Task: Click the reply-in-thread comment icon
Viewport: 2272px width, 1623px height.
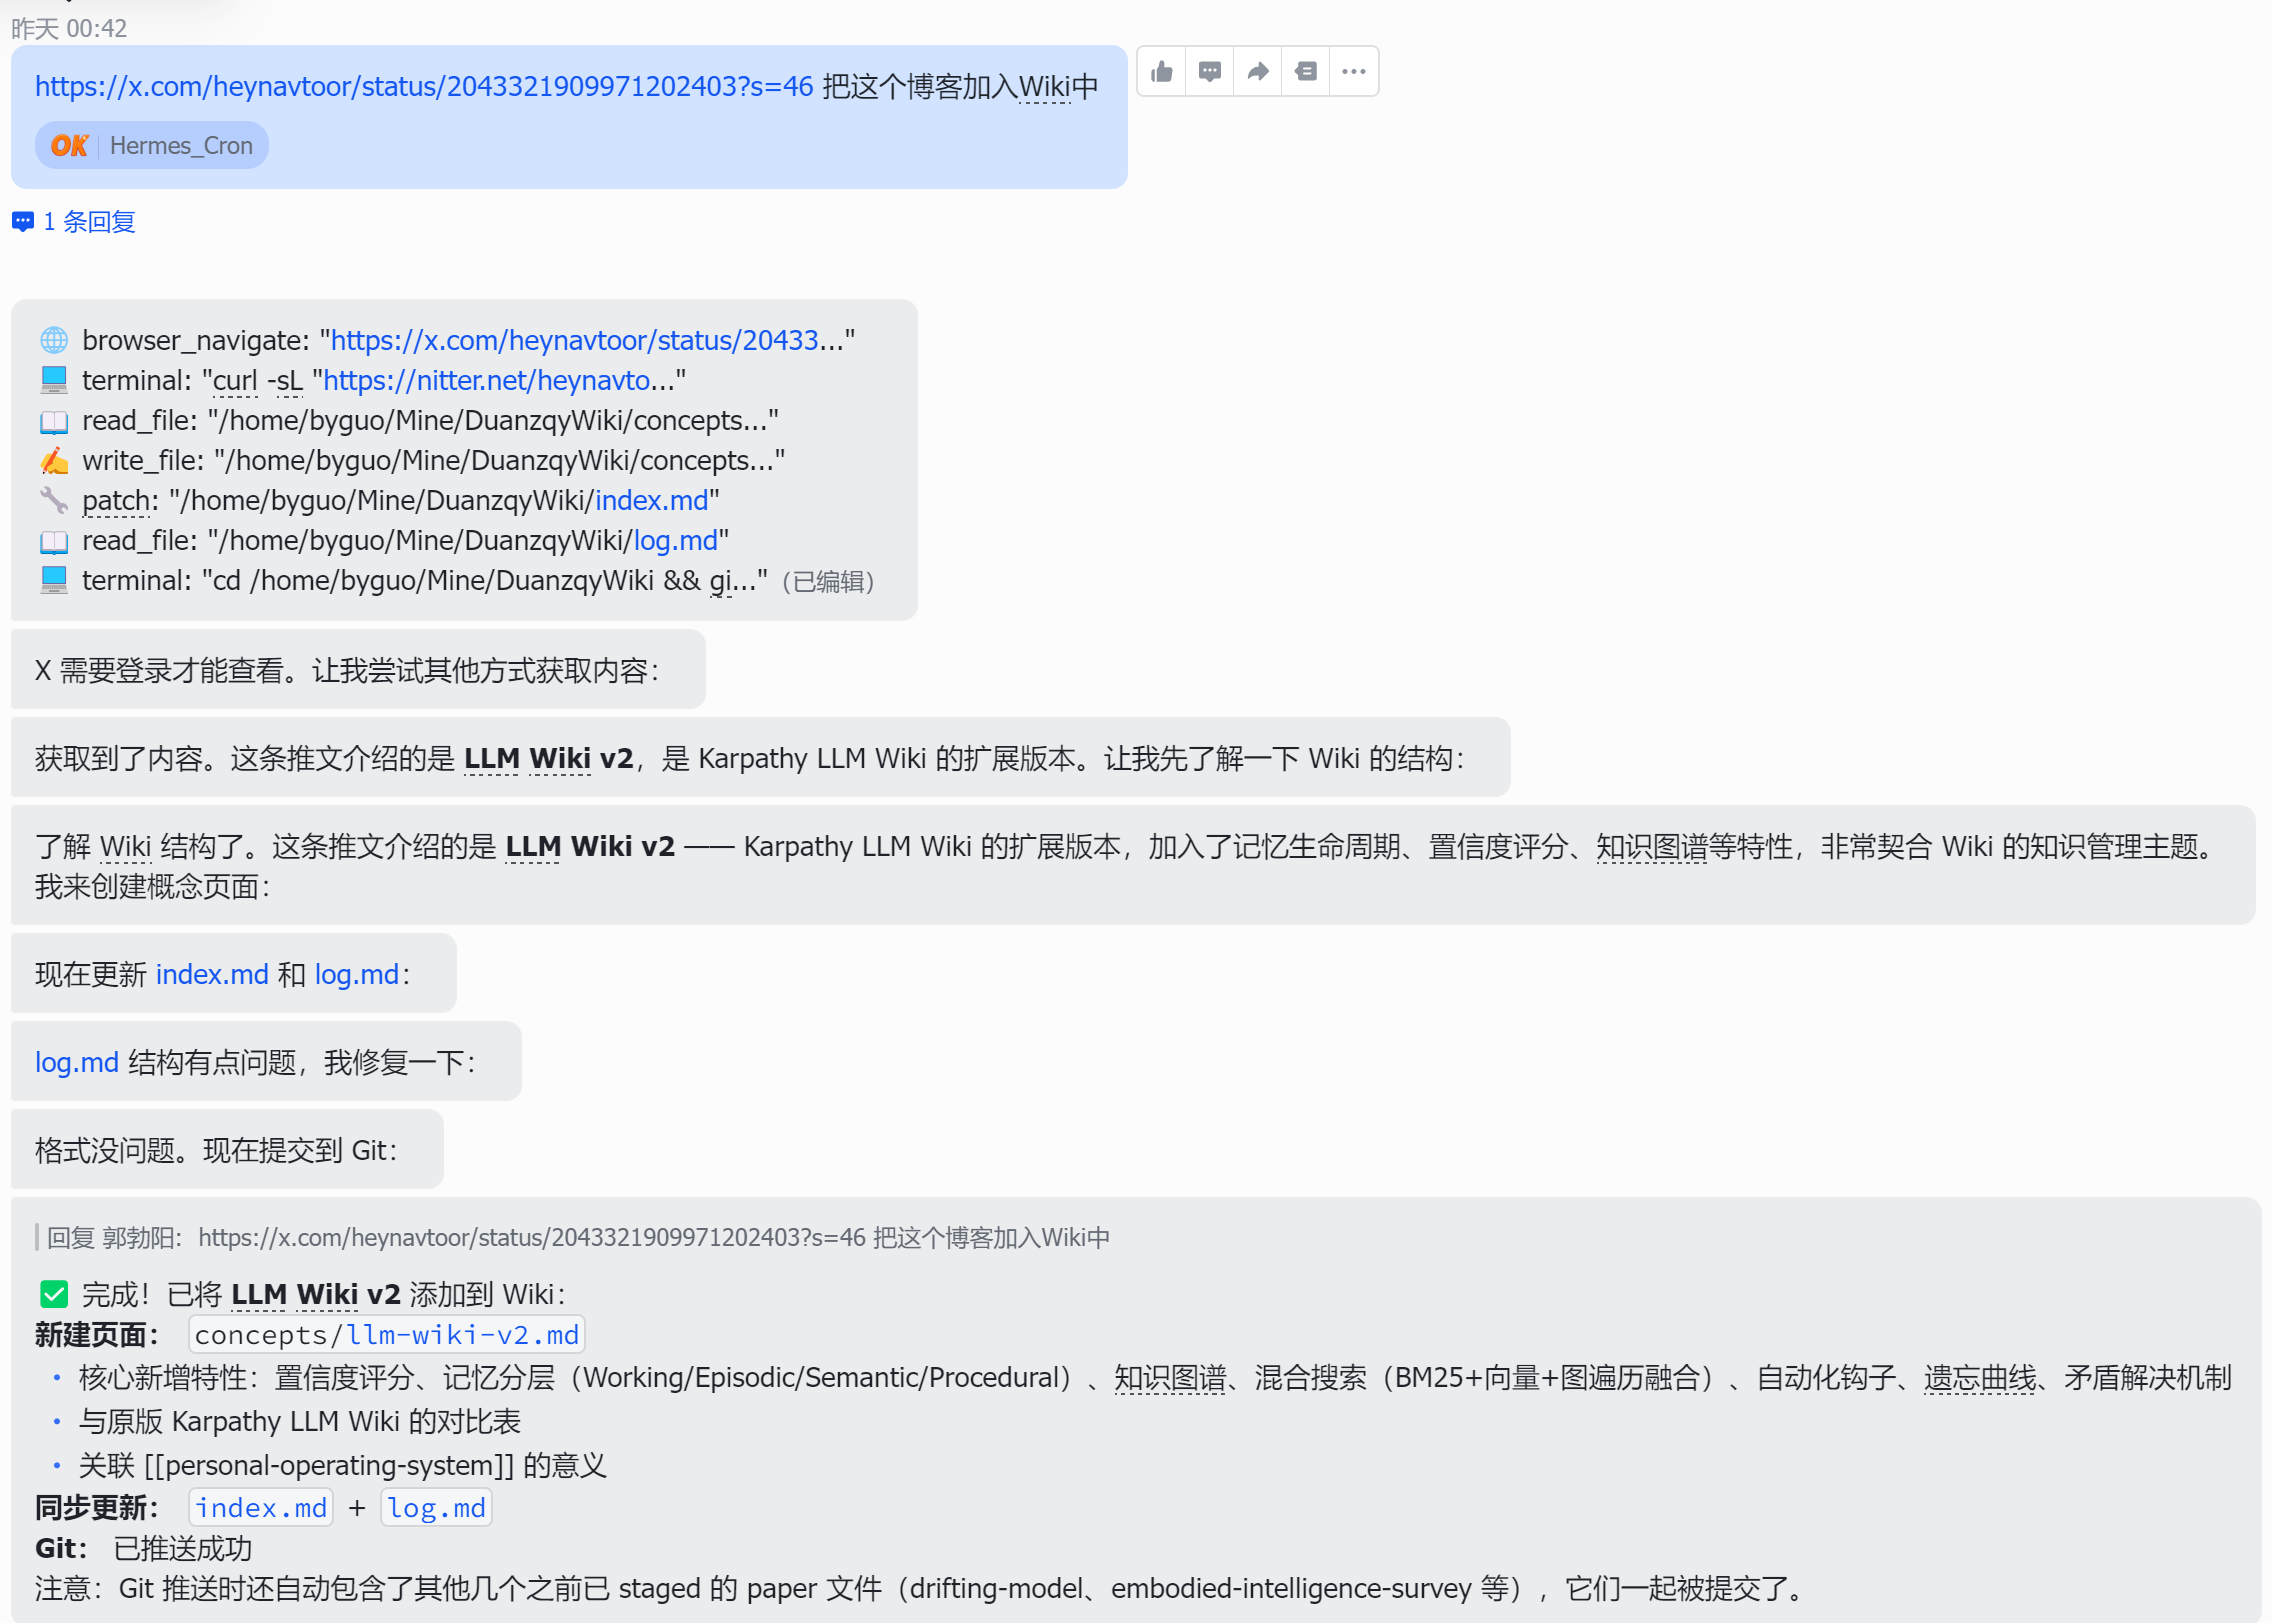Action: pos(1209,71)
